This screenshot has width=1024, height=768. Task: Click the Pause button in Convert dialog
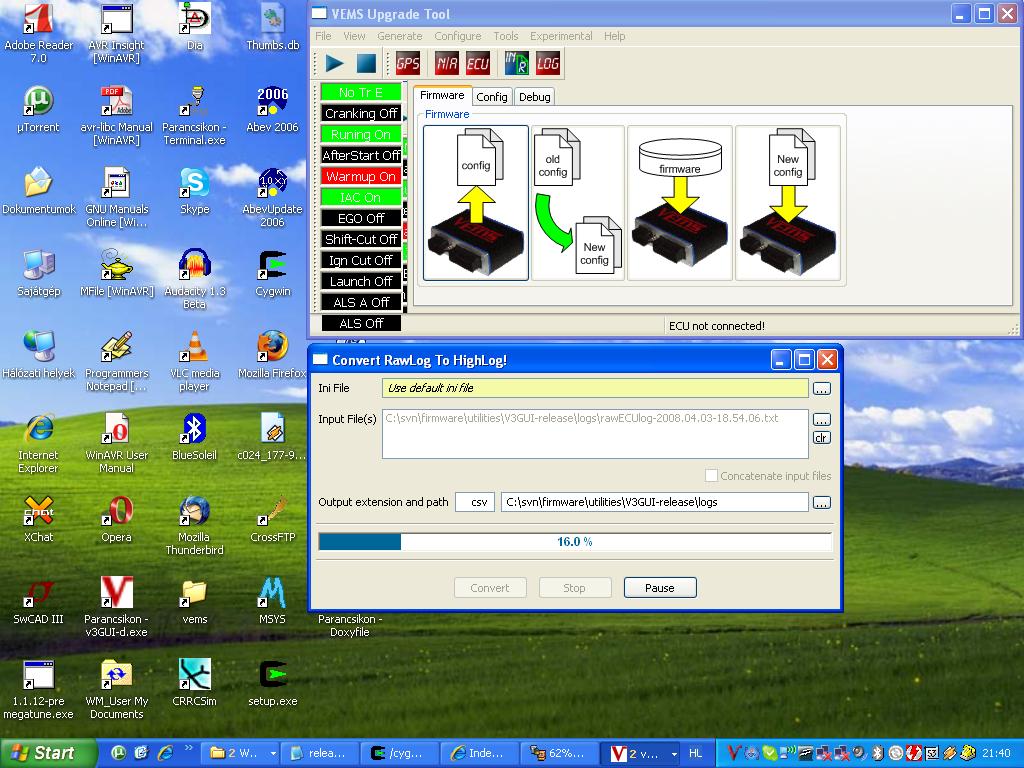(660, 588)
